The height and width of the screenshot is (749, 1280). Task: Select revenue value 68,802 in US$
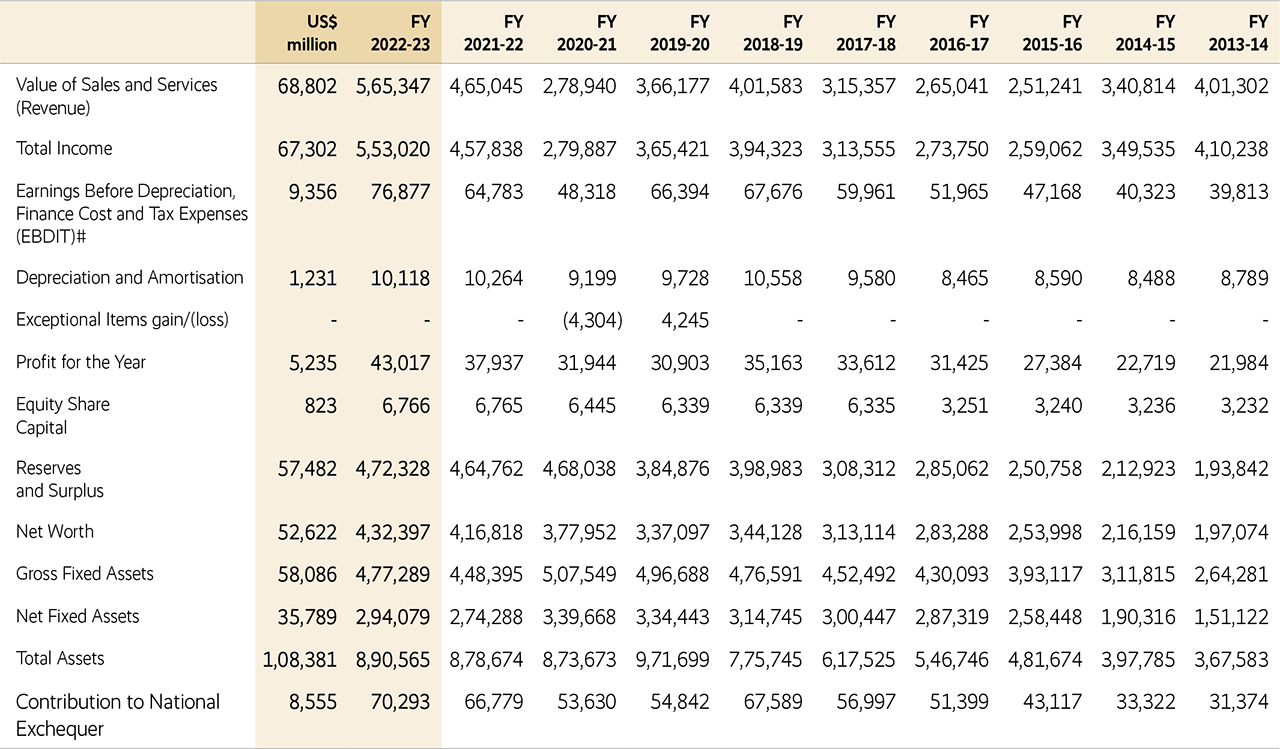[307, 87]
